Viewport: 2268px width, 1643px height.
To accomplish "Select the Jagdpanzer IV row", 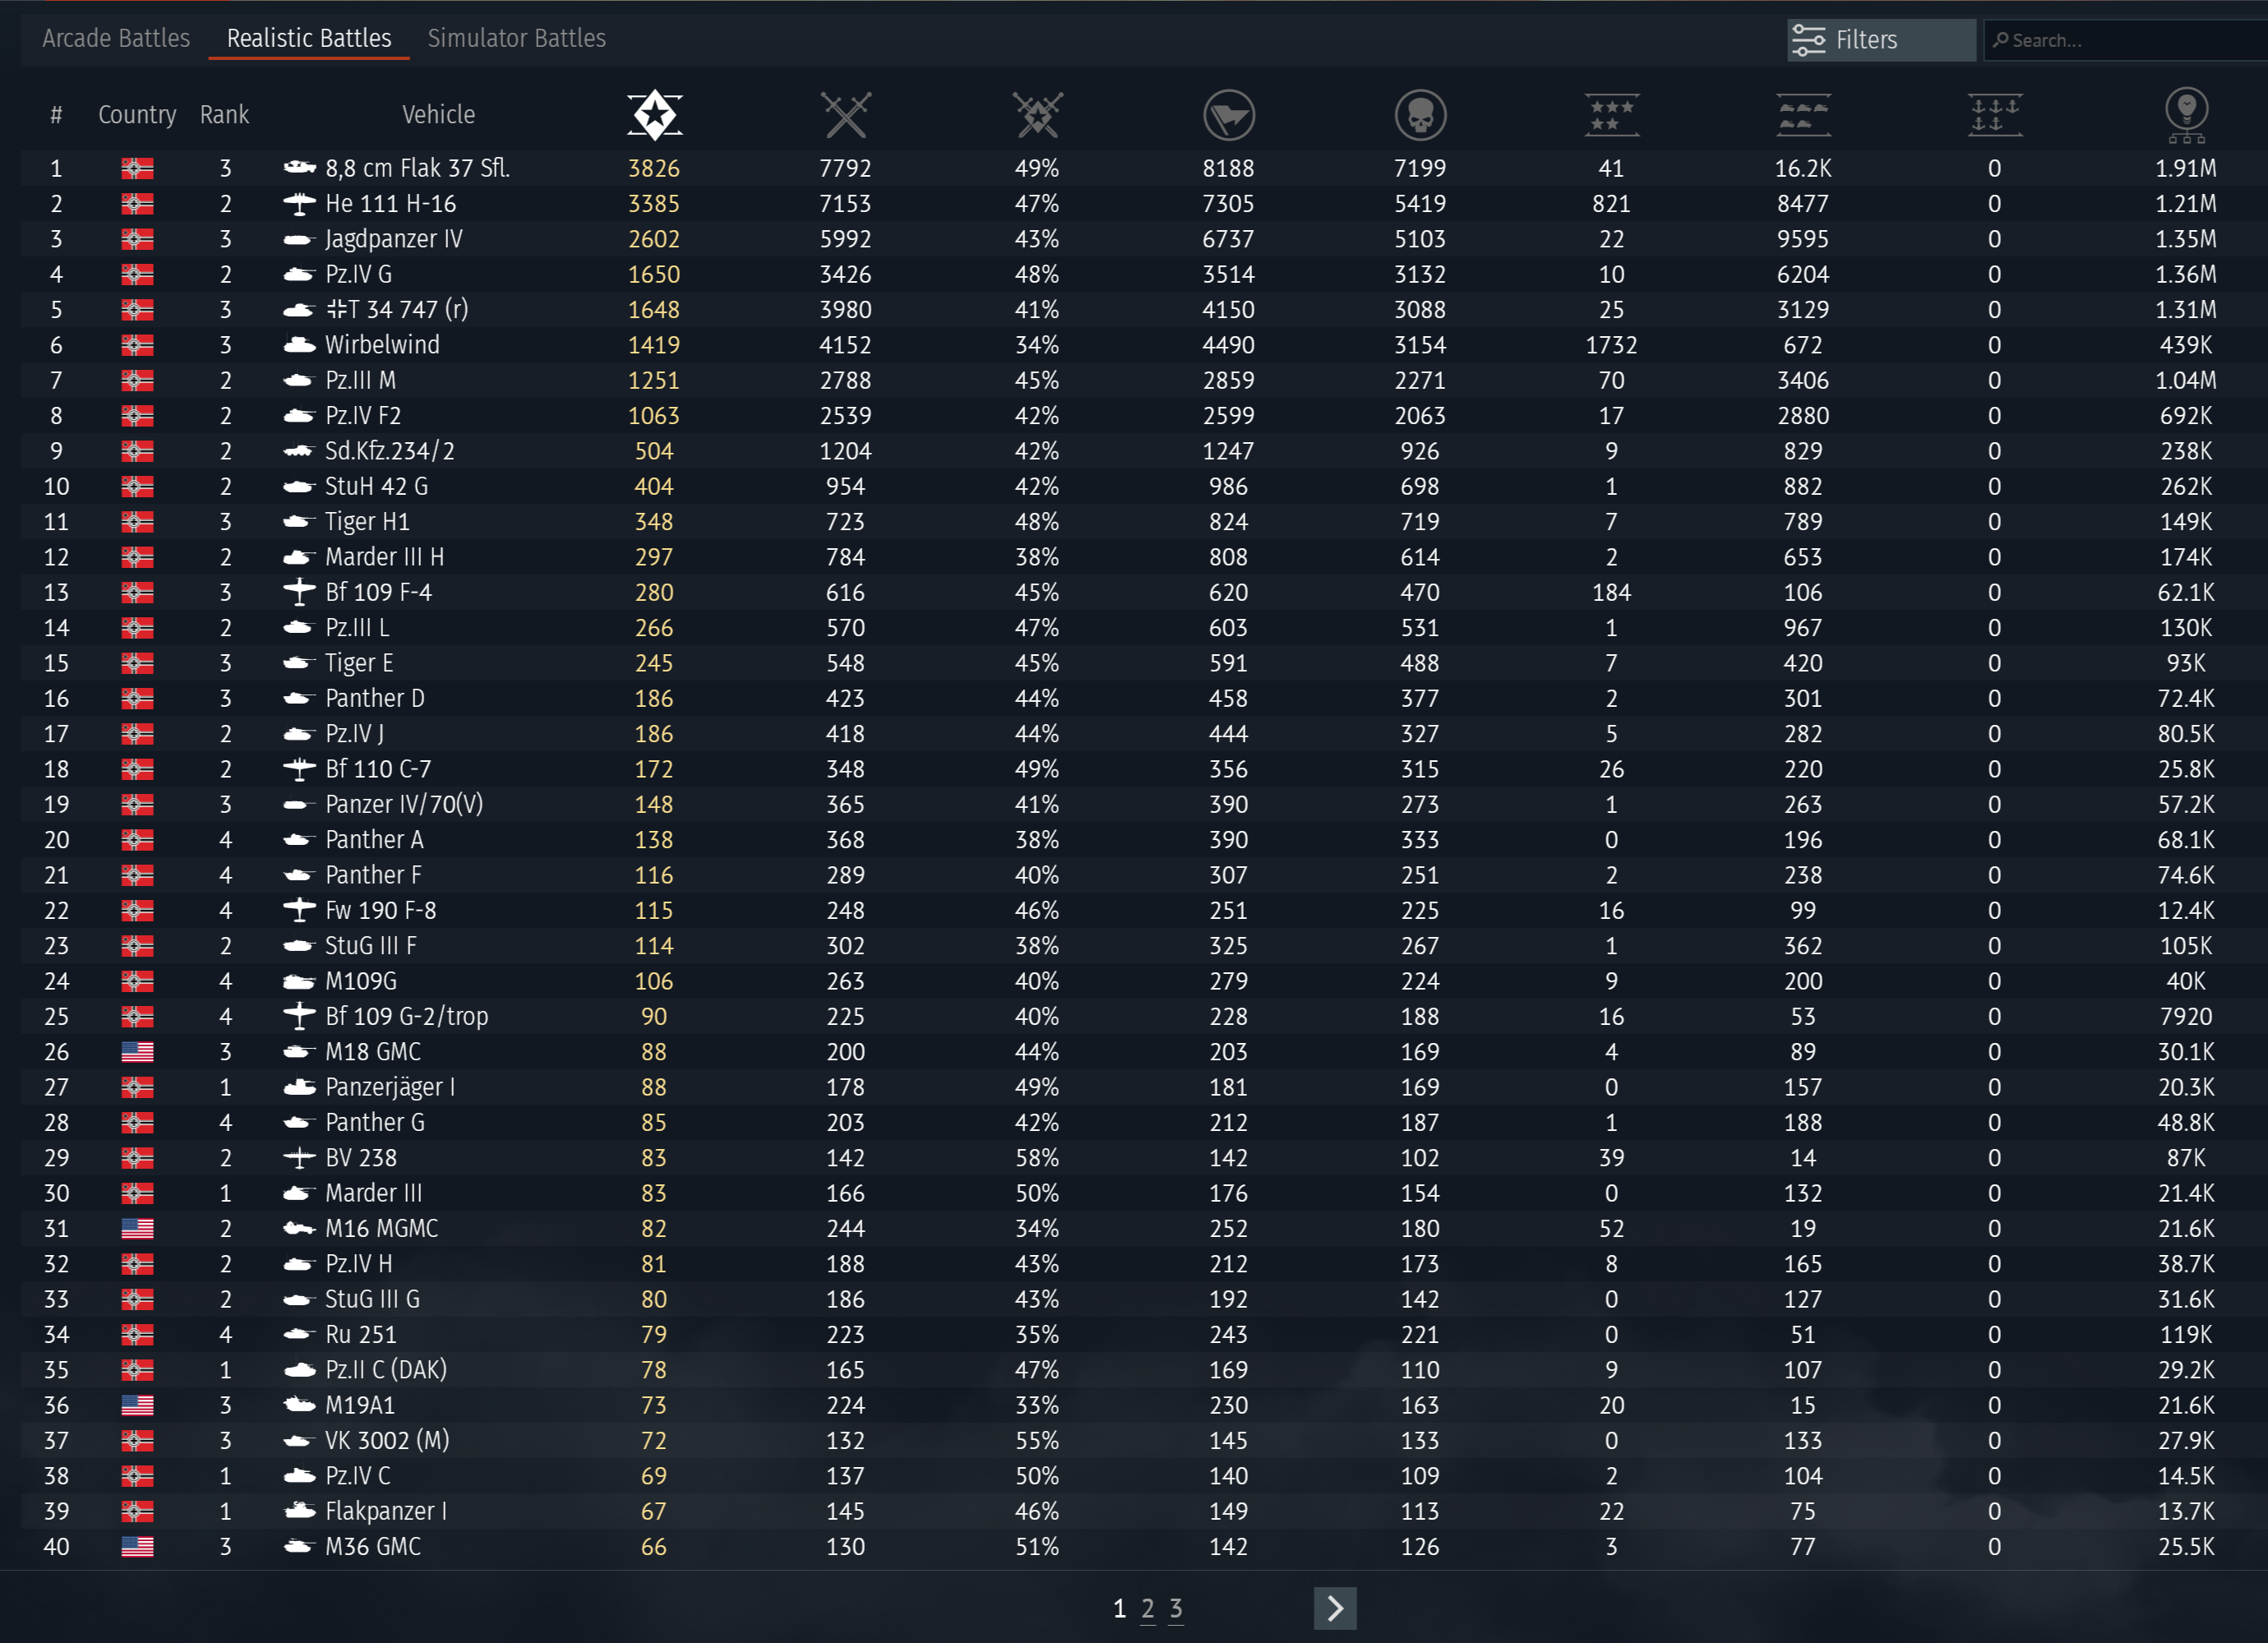I will [393, 239].
